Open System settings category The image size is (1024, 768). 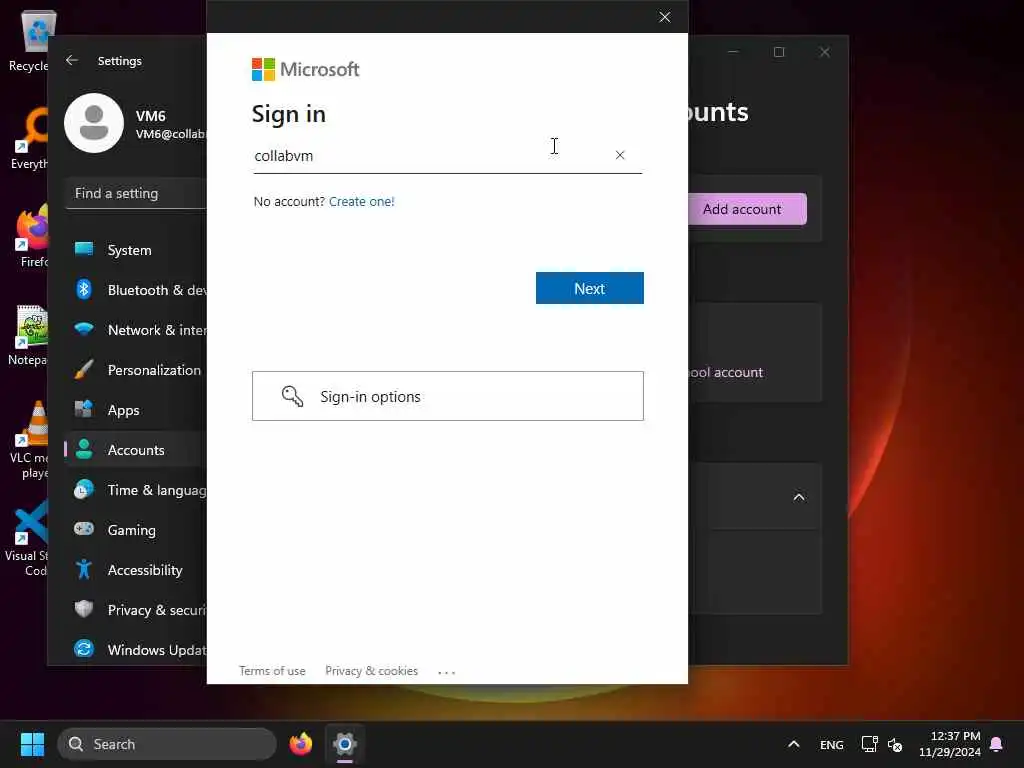pos(135,249)
